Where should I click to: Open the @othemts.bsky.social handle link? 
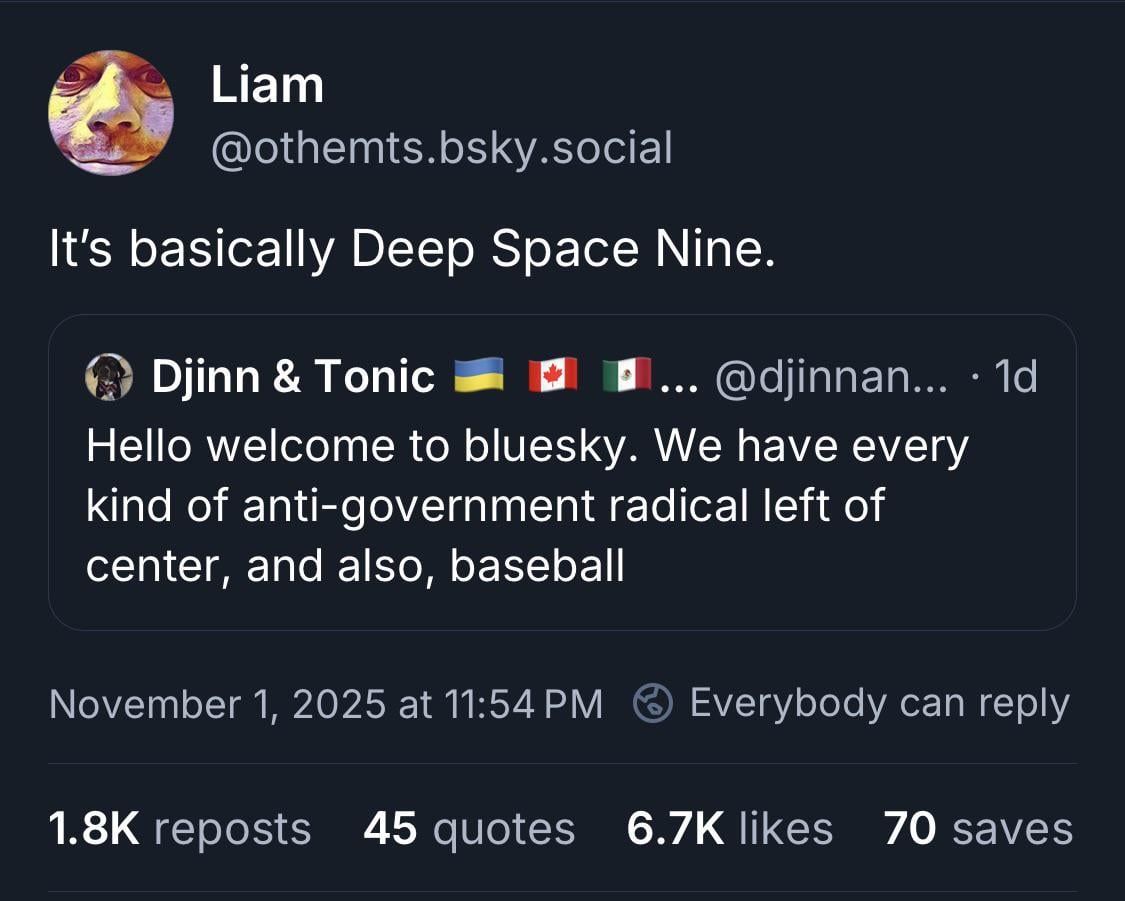pyautogui.click(x=441, y=149)
